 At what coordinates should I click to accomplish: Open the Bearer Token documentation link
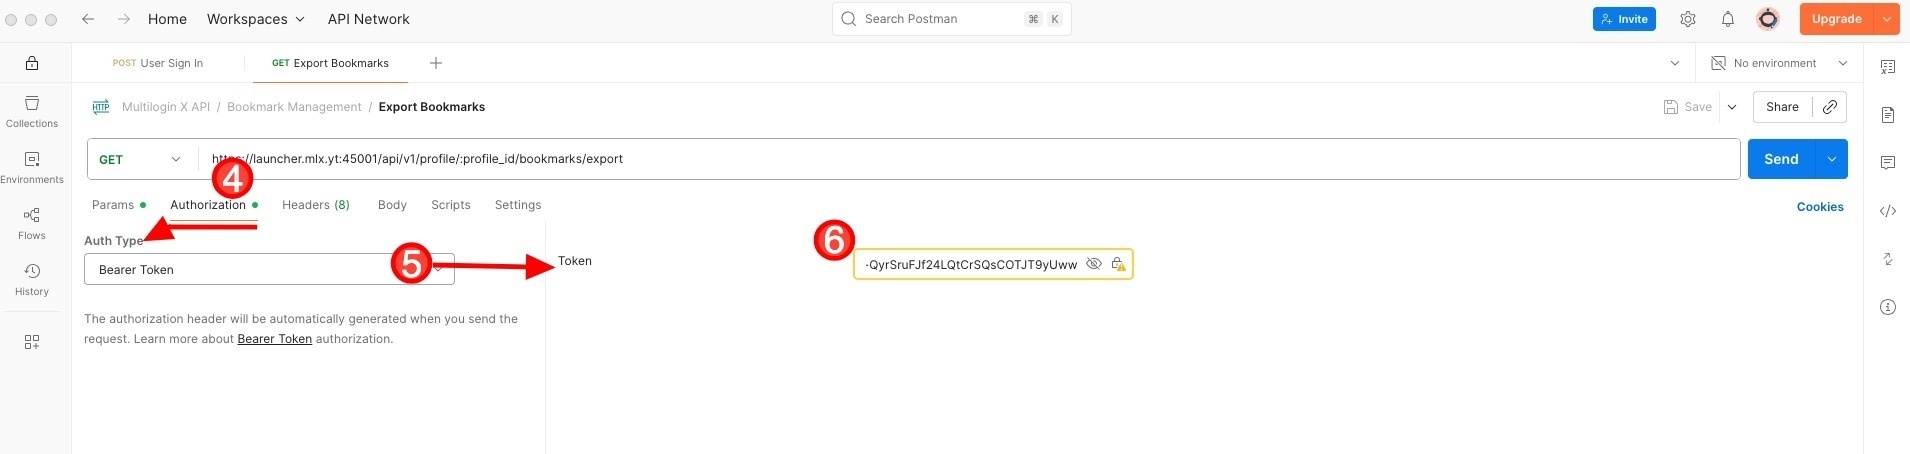pyautogui.click(x=275, y=339)
